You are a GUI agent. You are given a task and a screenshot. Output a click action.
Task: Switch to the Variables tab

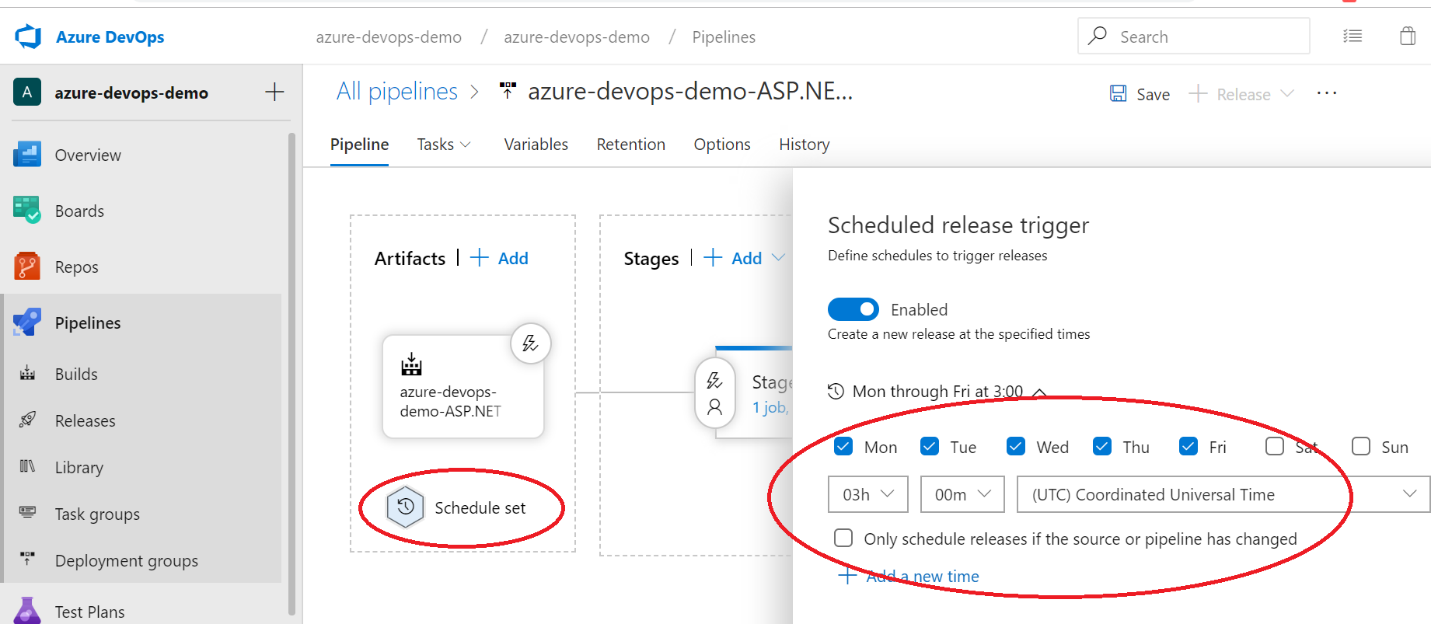(536, 144)
